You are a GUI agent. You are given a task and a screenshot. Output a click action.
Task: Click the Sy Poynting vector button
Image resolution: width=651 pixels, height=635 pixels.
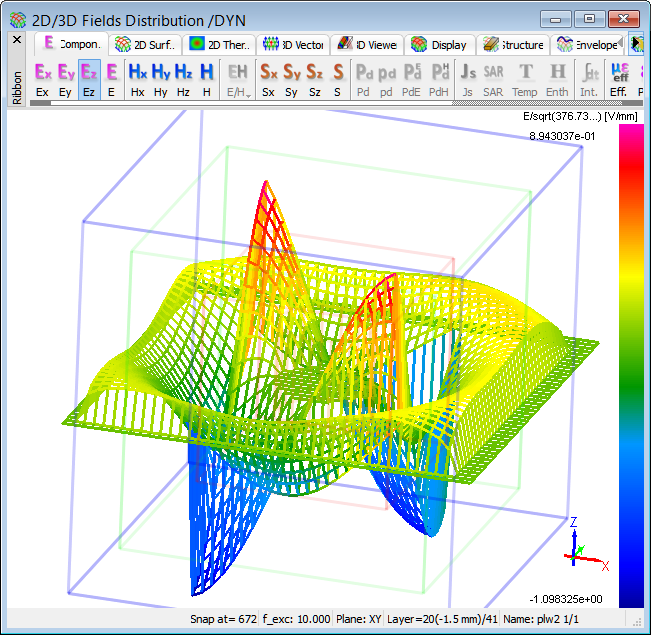click(292, 79)
